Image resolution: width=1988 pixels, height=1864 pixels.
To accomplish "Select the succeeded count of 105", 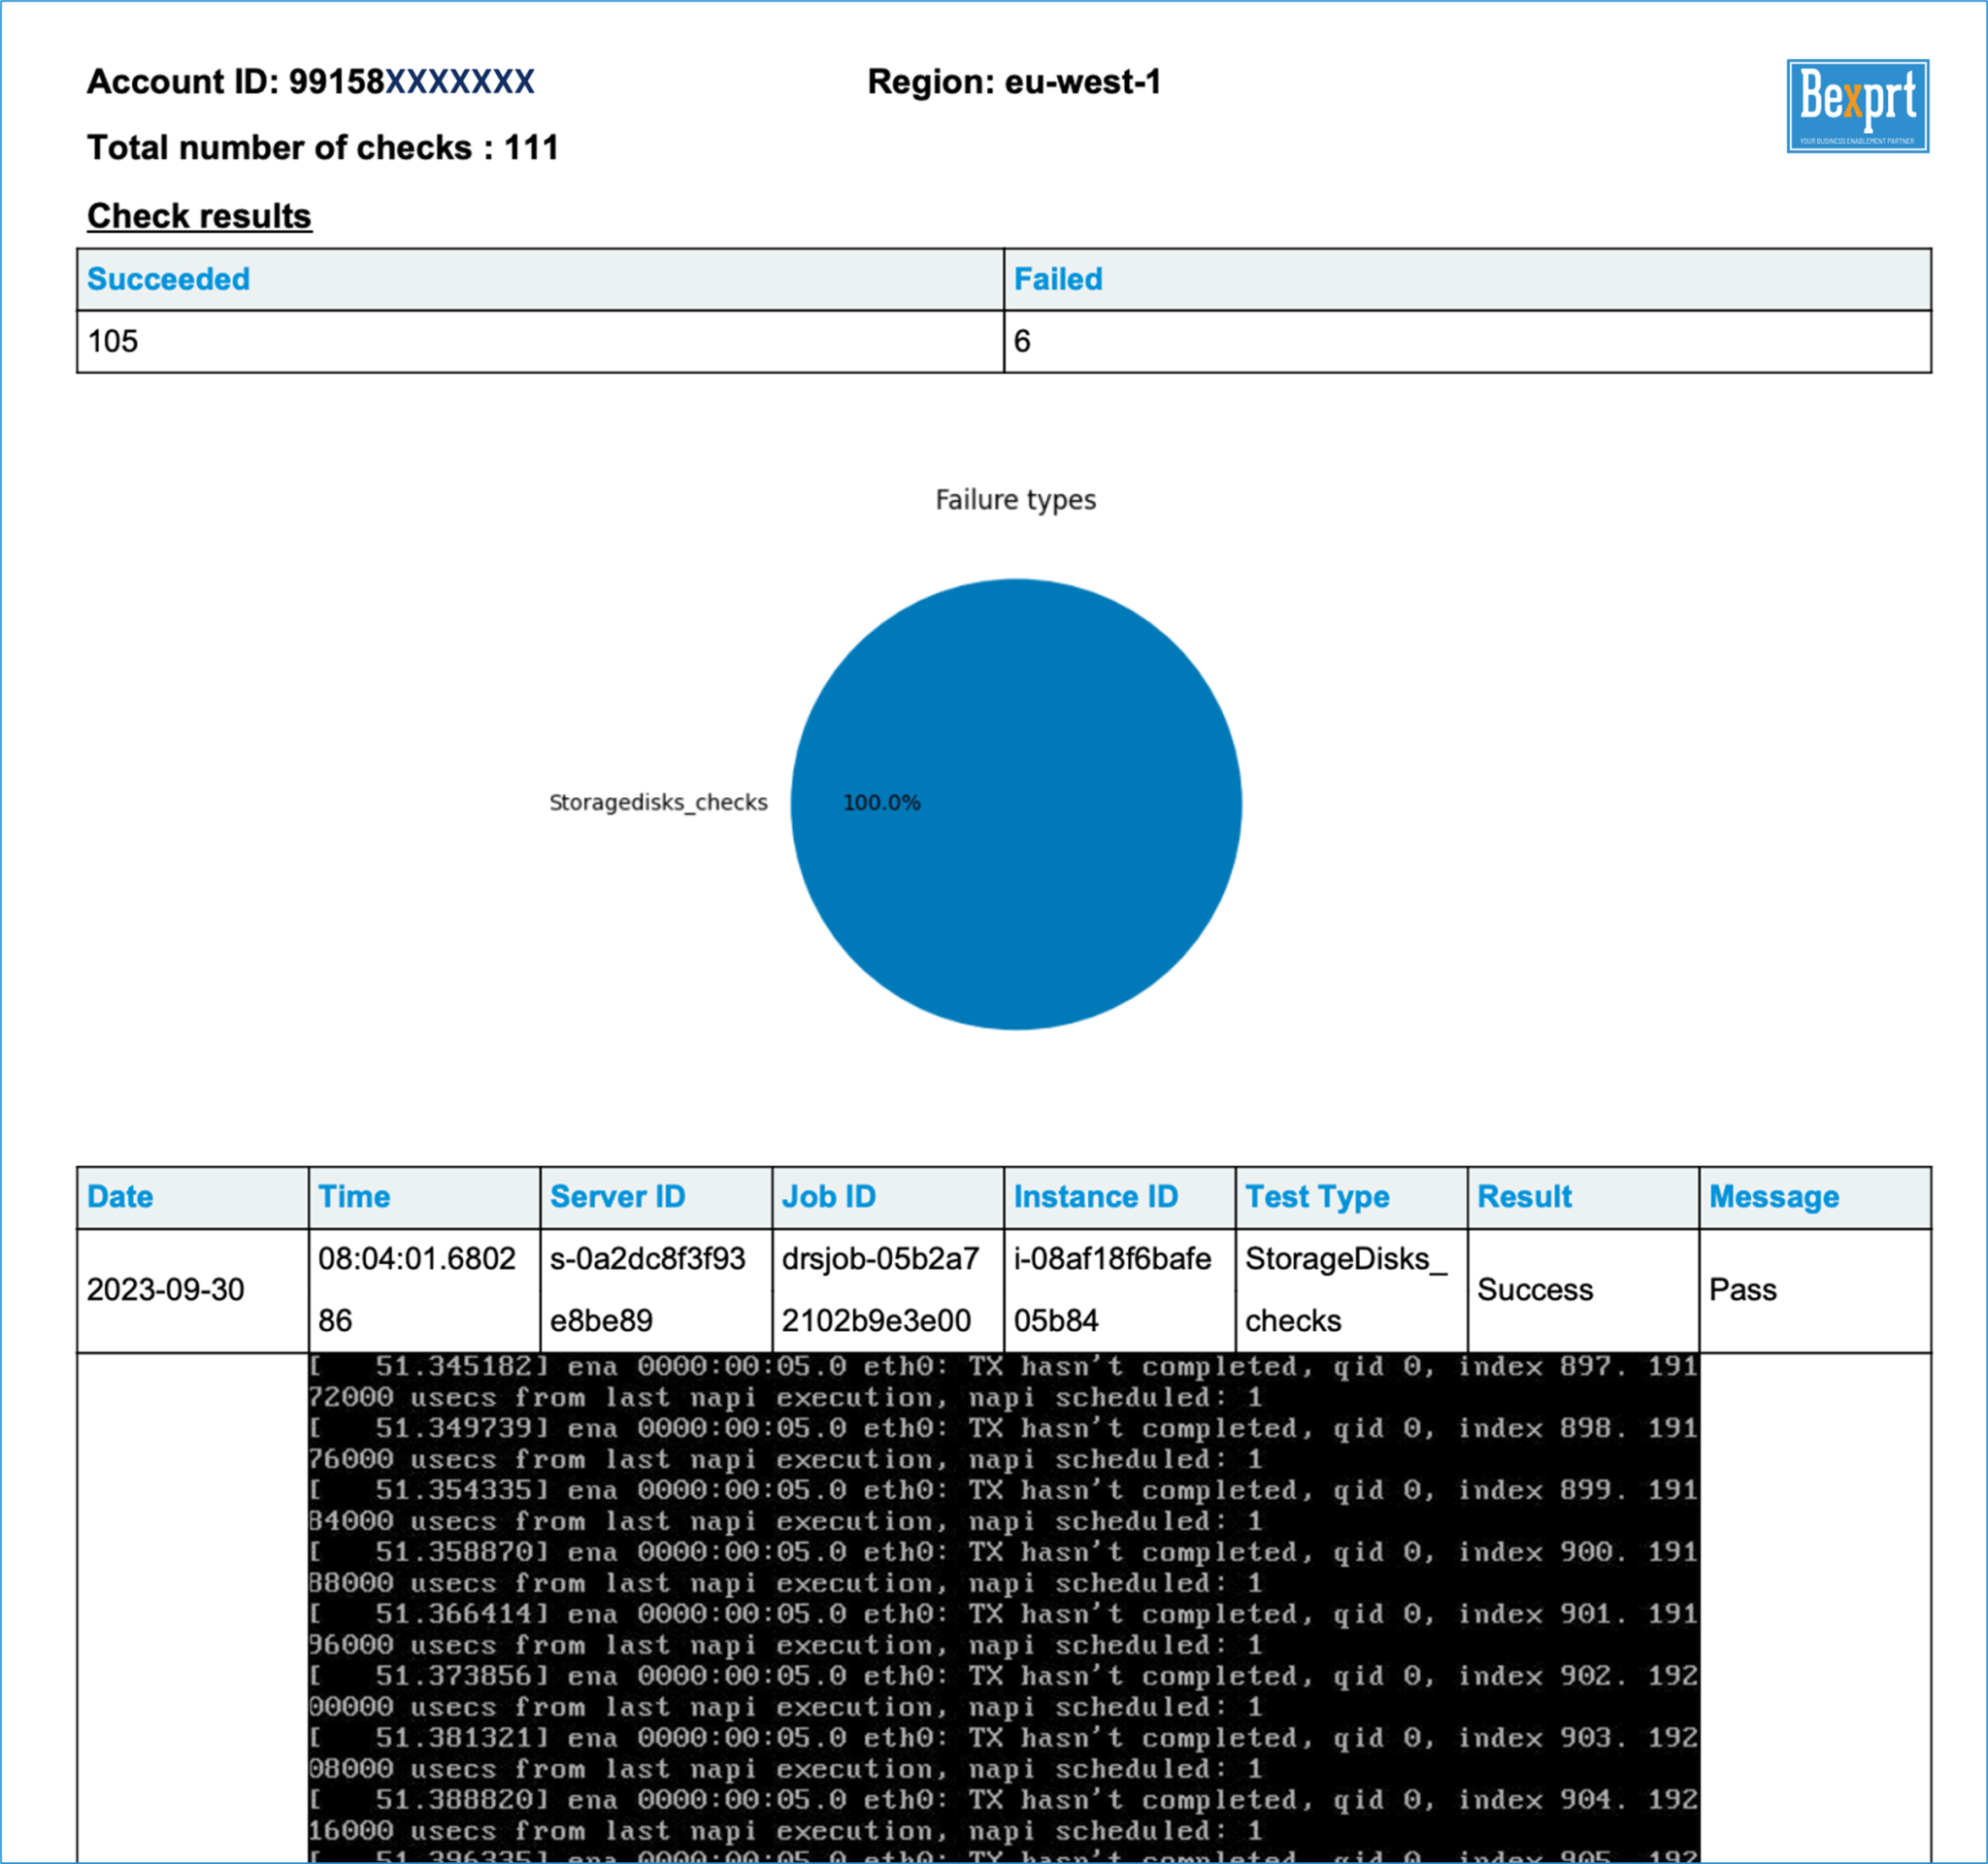I will pos(112,341).
